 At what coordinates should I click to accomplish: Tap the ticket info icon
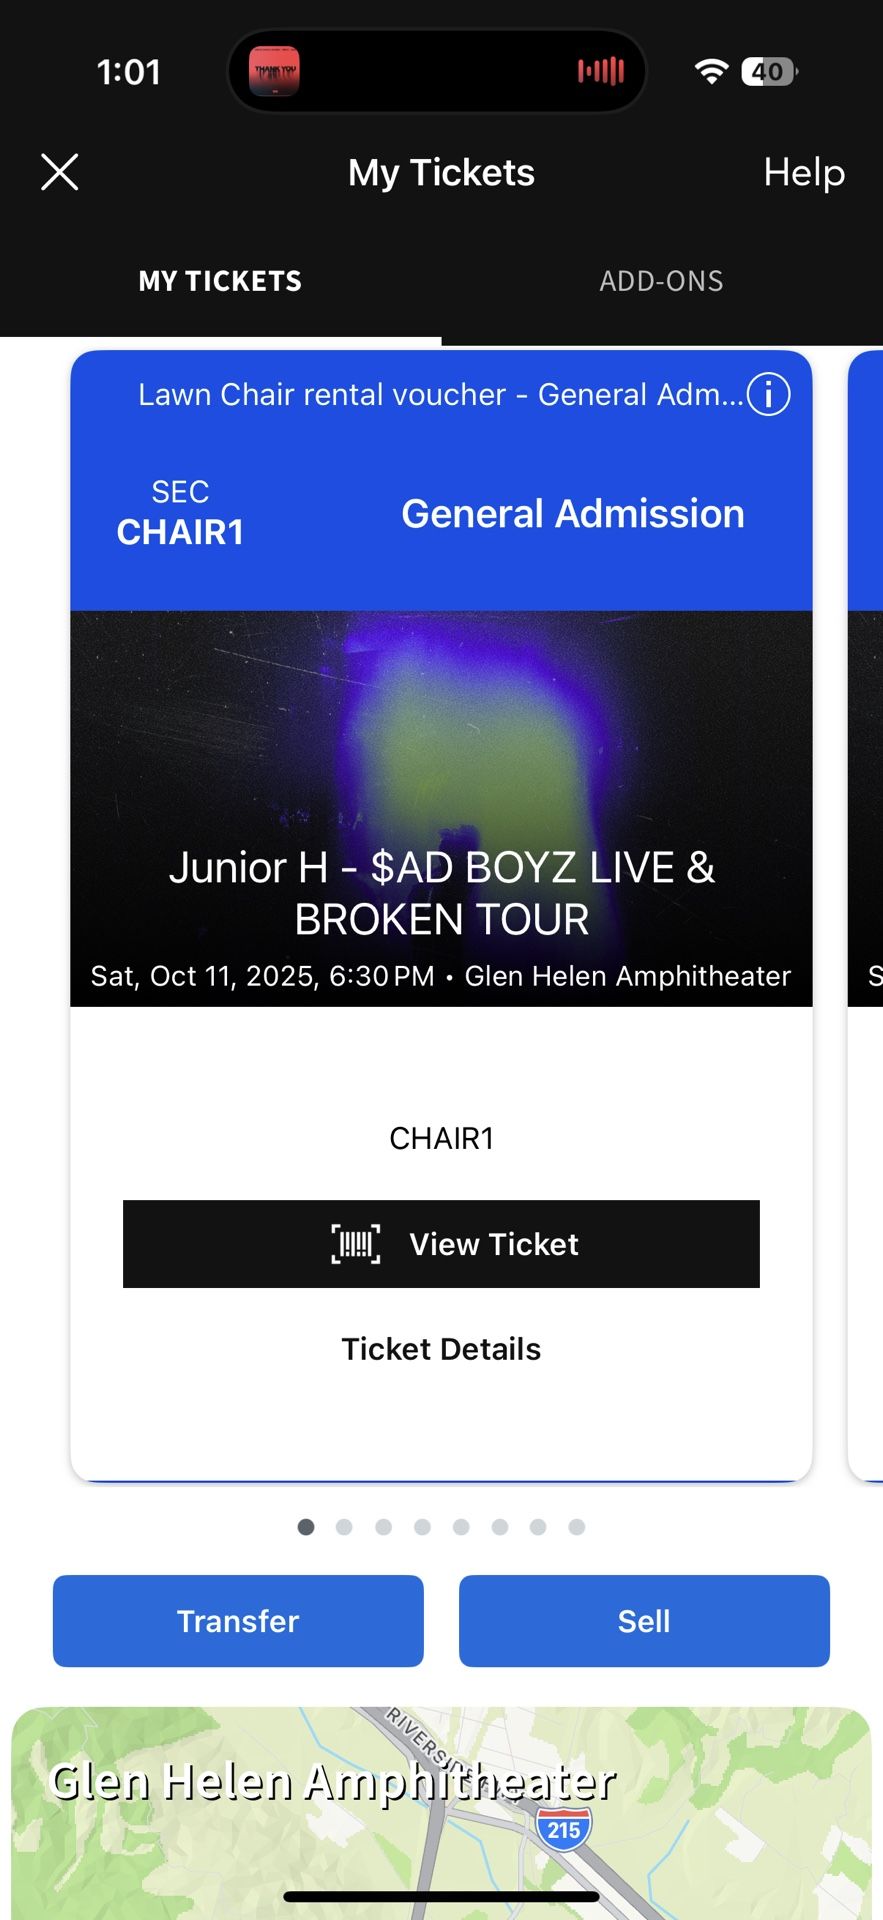point(768,394)
